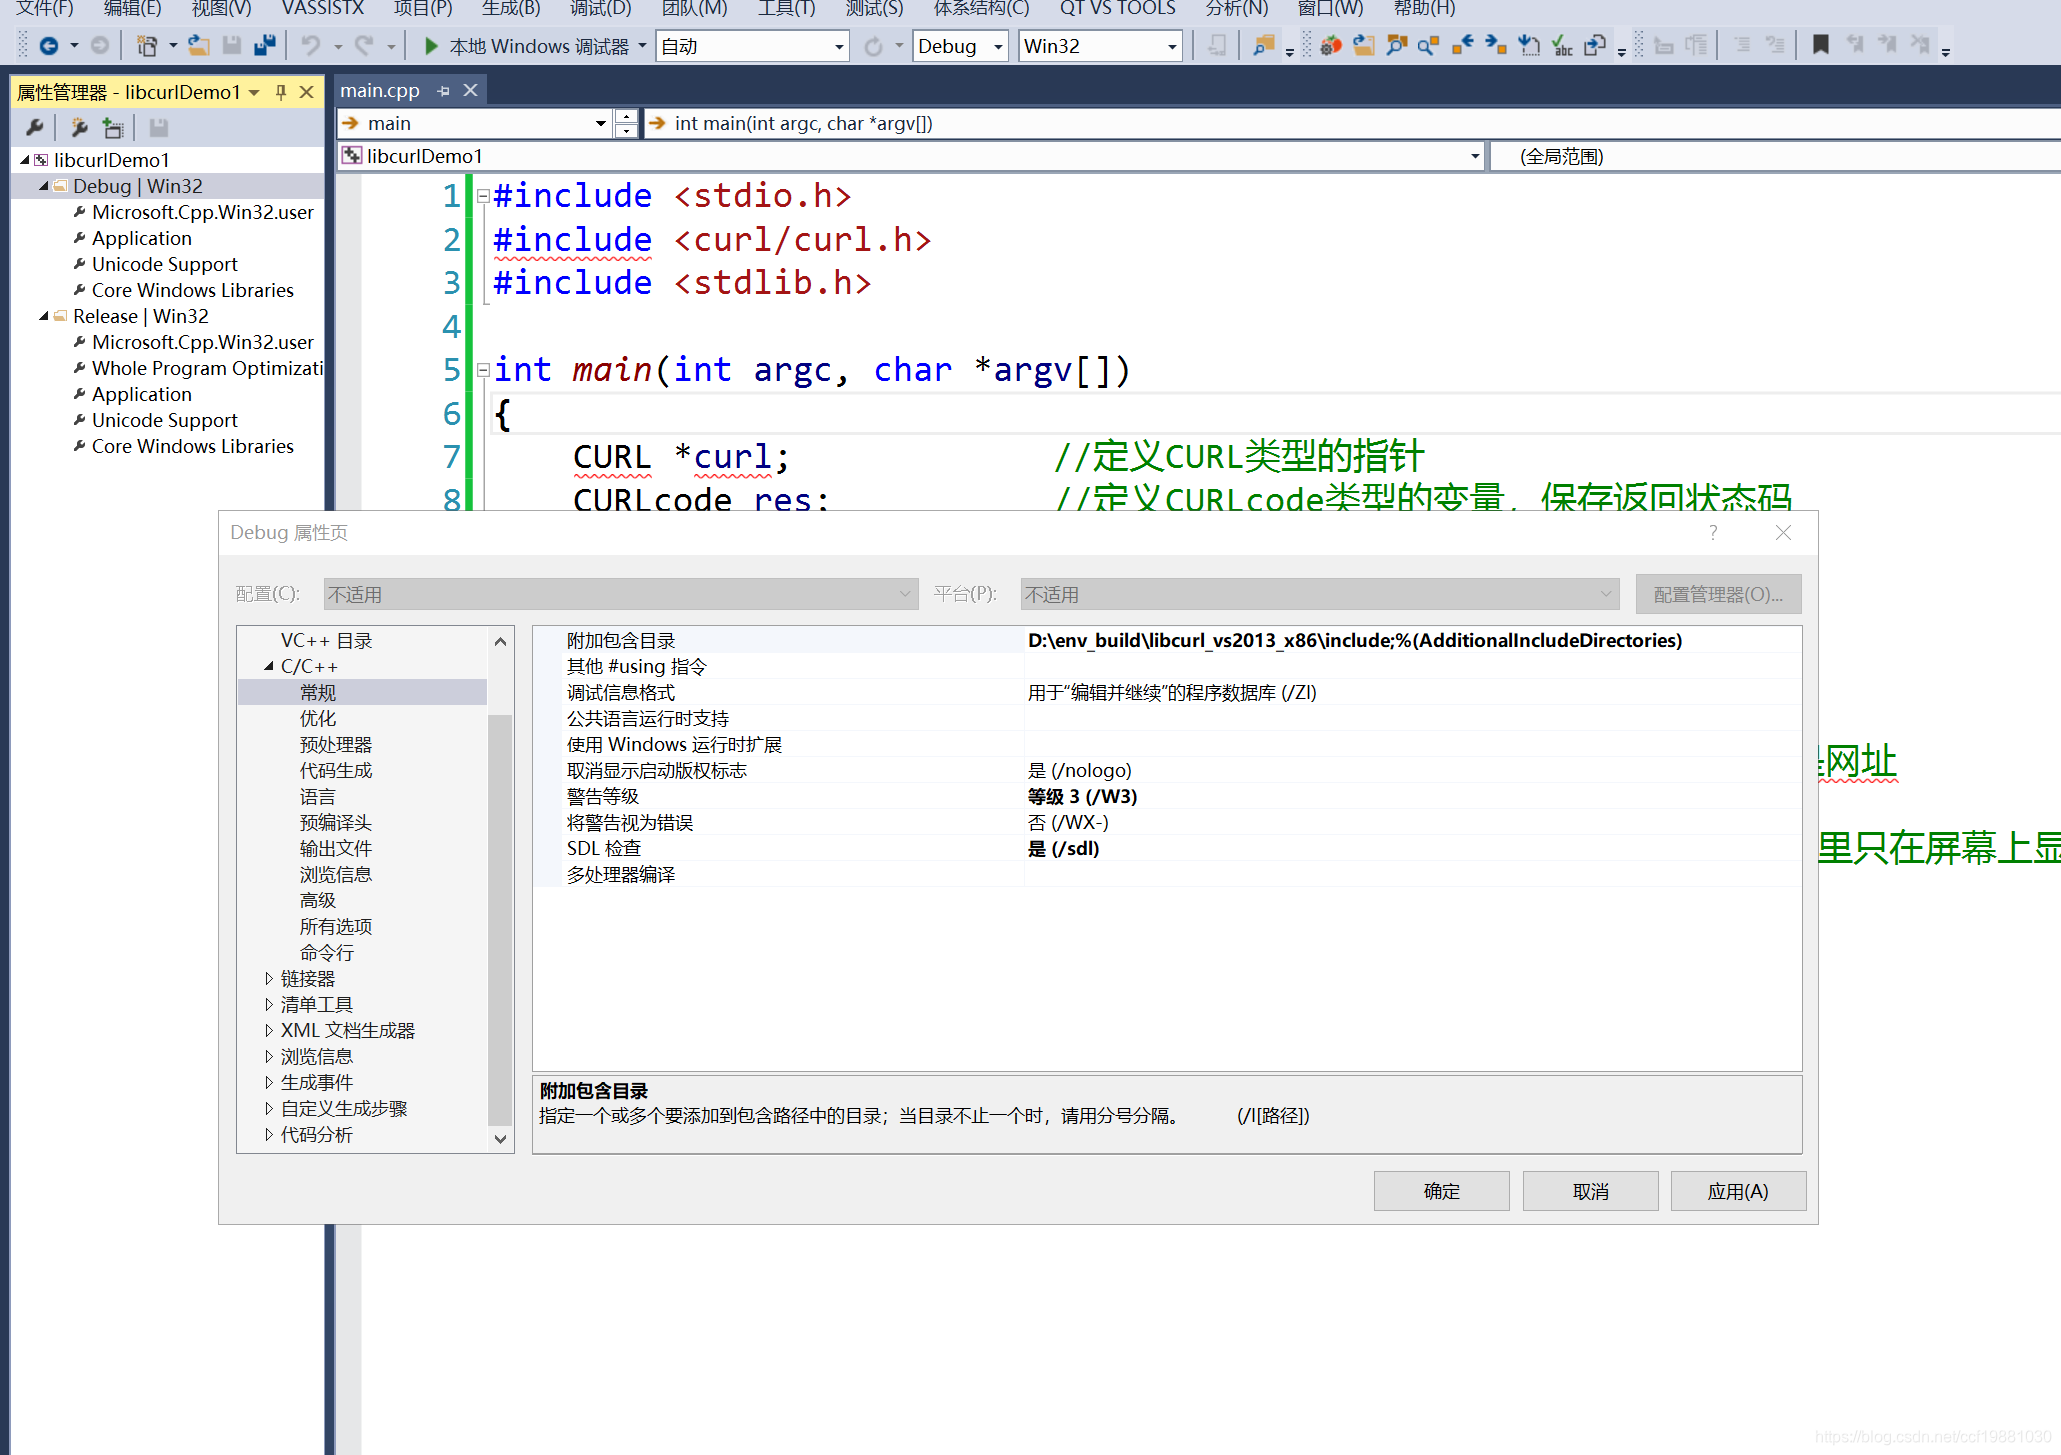Click the Navigate Backward arrow icon
The image size is (2061, 1455).
point(48,46)
